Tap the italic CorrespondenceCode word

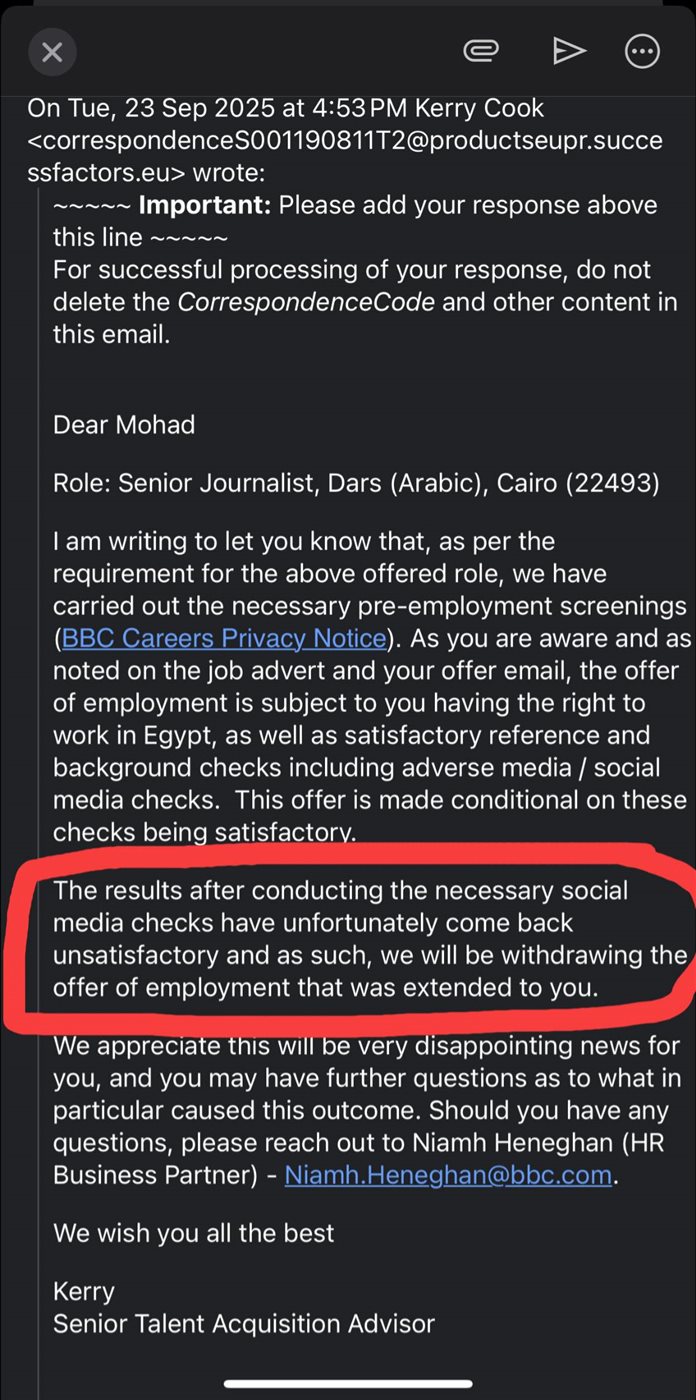click(306, 302)
